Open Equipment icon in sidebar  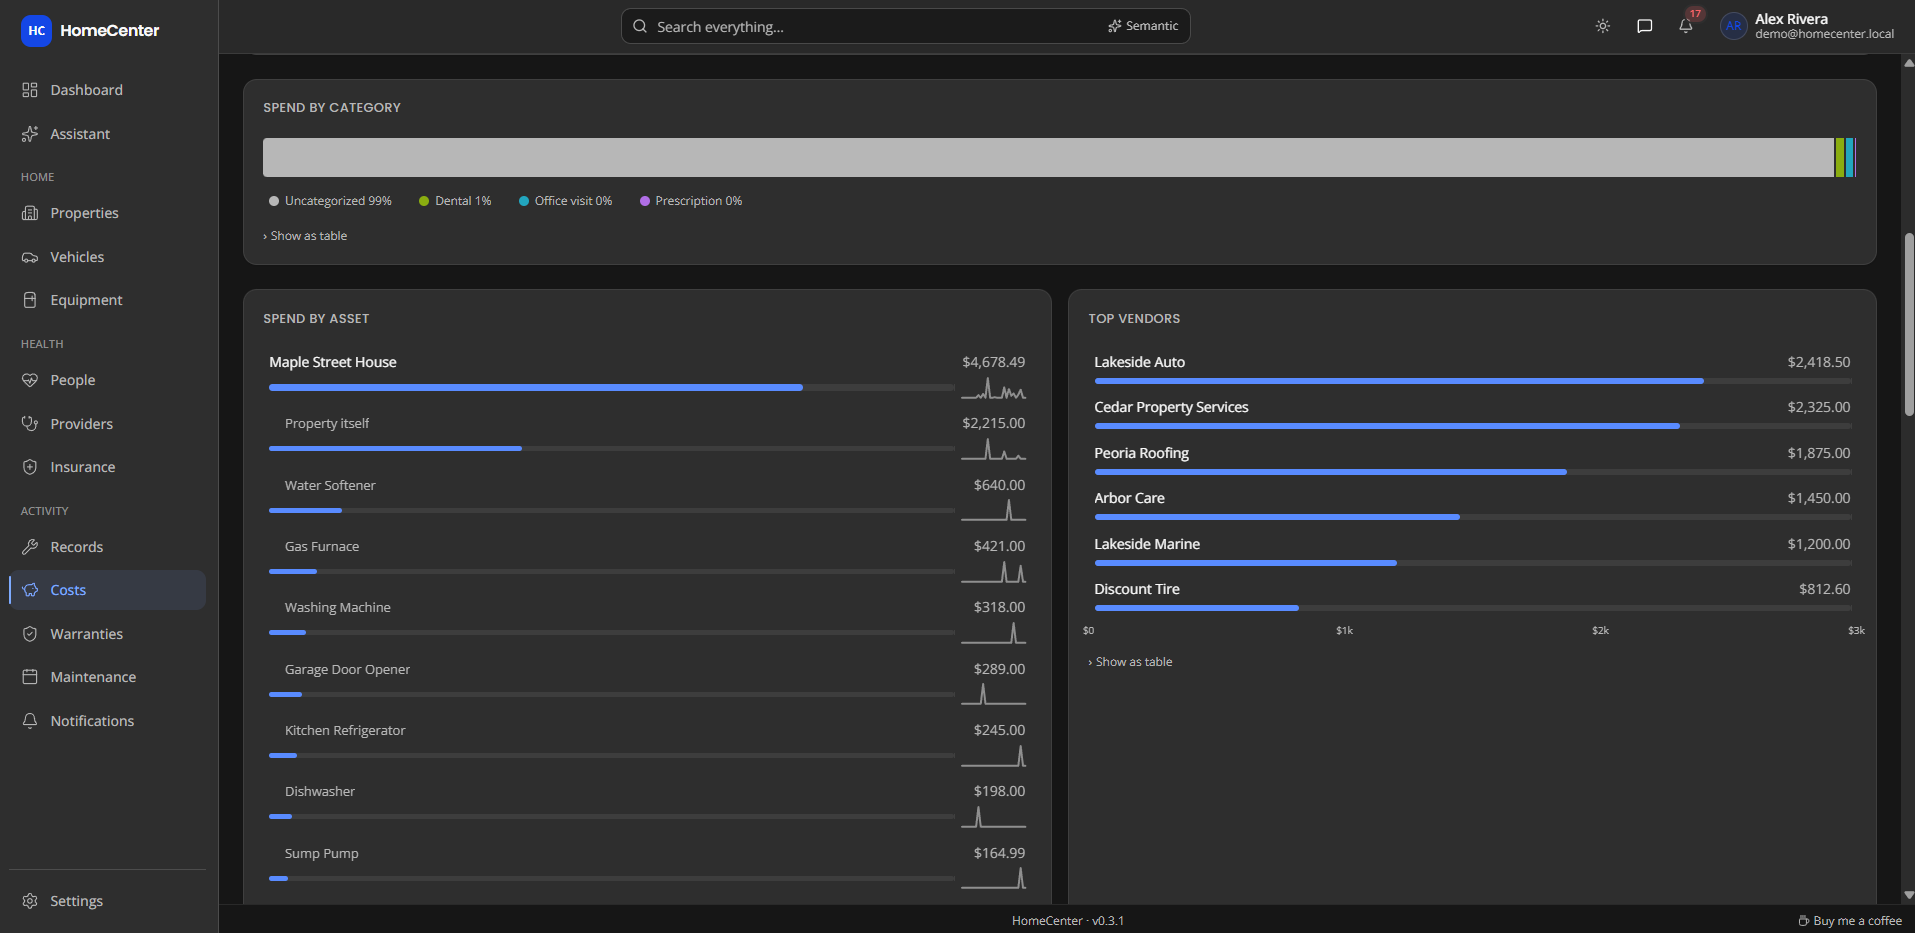tap(30, 300)
